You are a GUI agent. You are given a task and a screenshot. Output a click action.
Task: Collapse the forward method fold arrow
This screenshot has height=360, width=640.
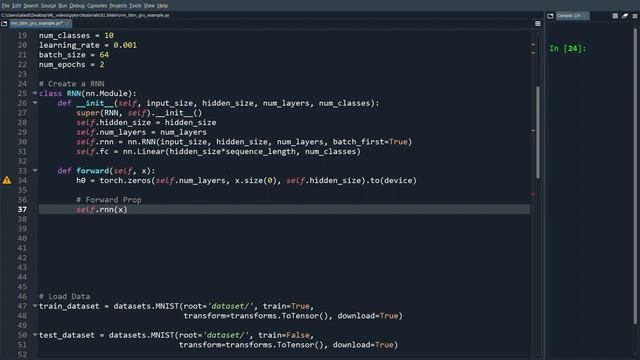click(35, 171)
